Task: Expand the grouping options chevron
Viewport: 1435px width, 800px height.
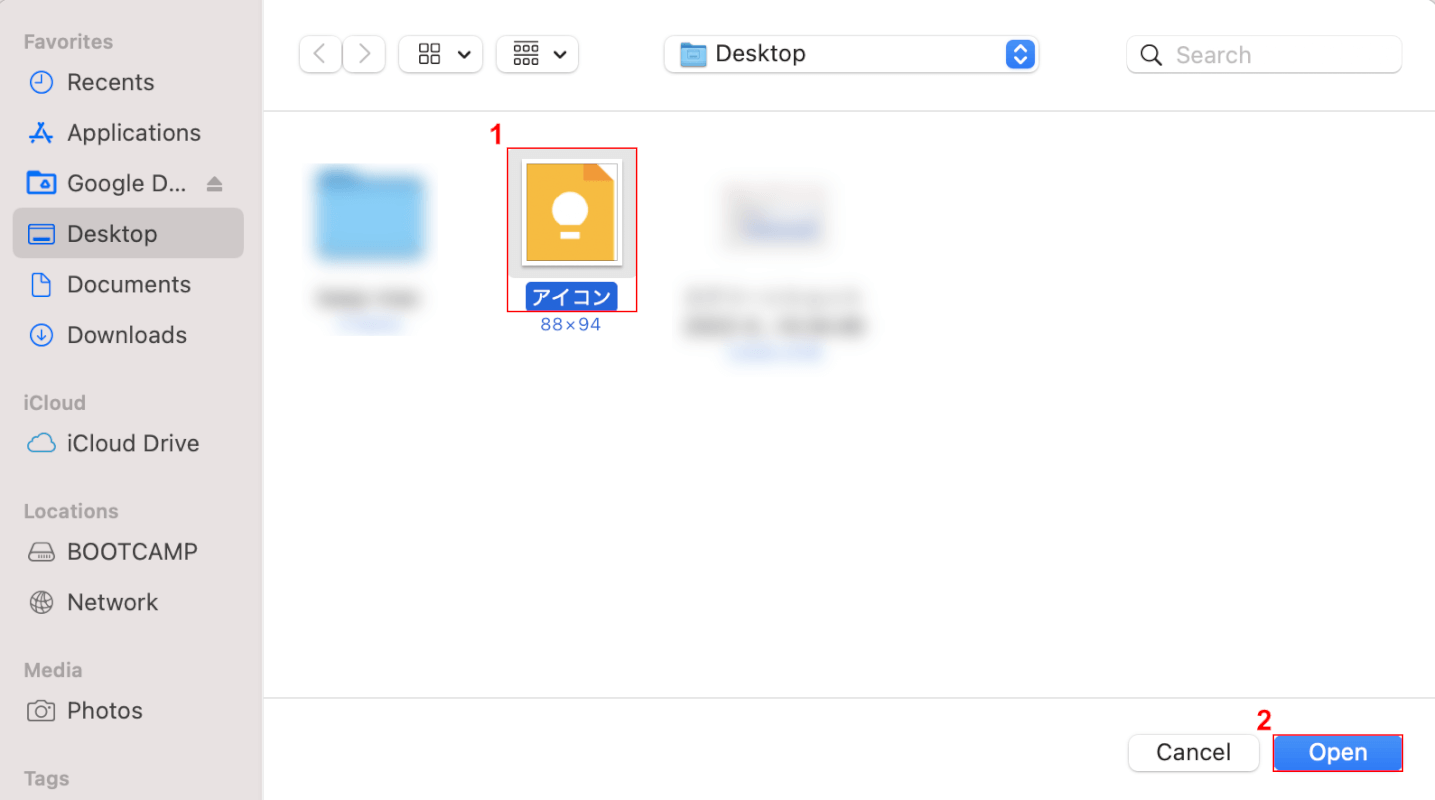Action: tap(560, 54)
